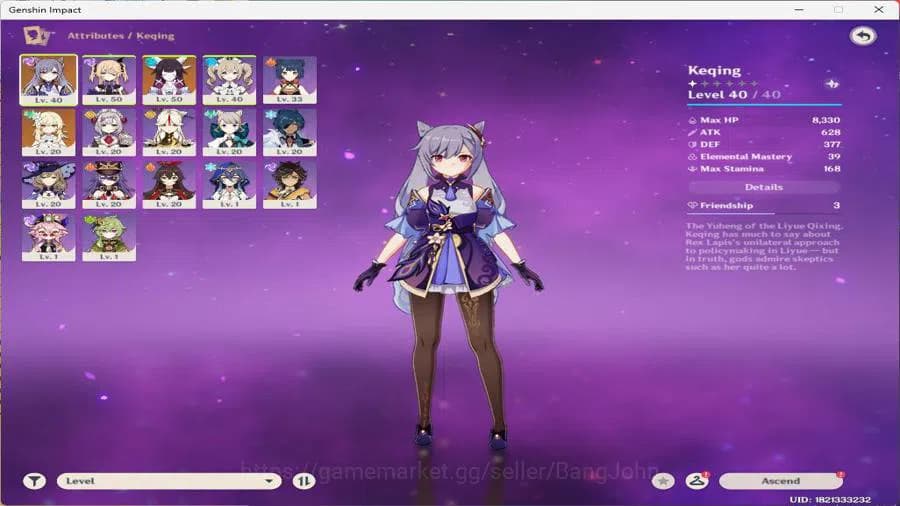
Task: Select Chevreuse's Lv. 20 portrait with captain hat
Action: coord(108,185)
